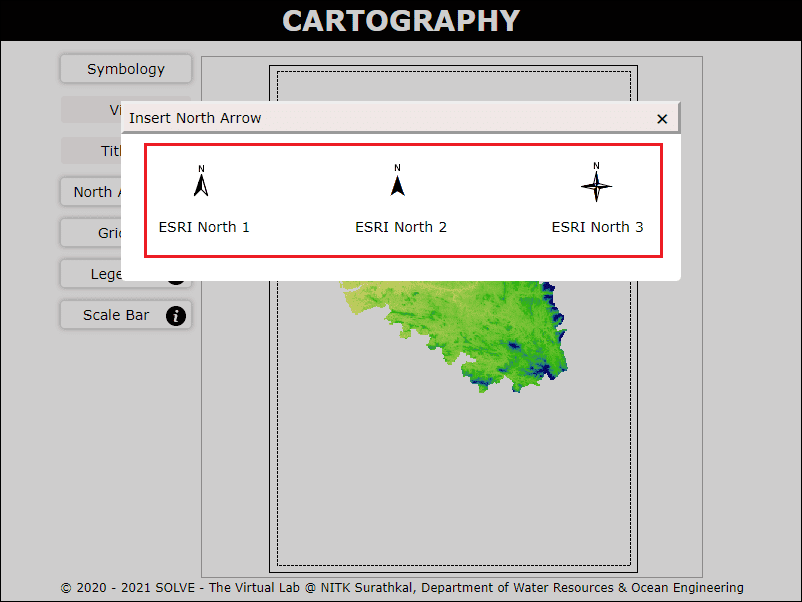Click the Scale Bar info icon
The image size is (802, 602).
tap(176, 316)
